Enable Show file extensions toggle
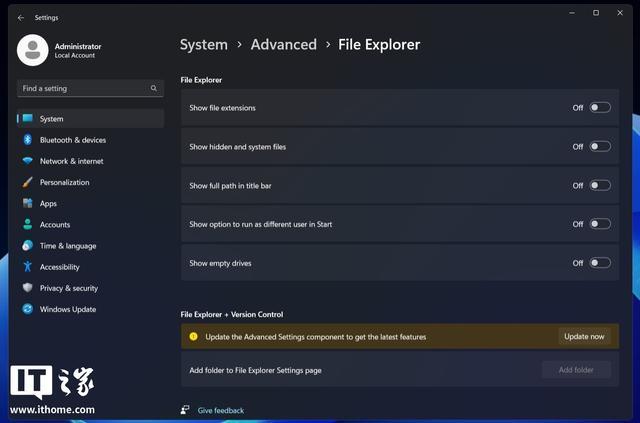The image size is (640, 423). [x=599, y=107]
